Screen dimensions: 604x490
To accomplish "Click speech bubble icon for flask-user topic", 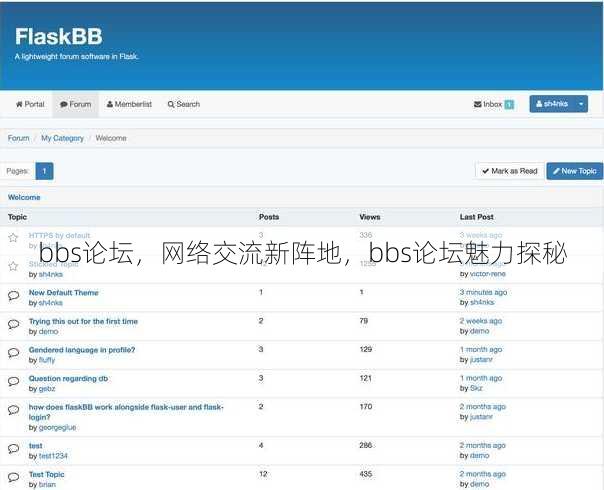I will pos(13,409).
